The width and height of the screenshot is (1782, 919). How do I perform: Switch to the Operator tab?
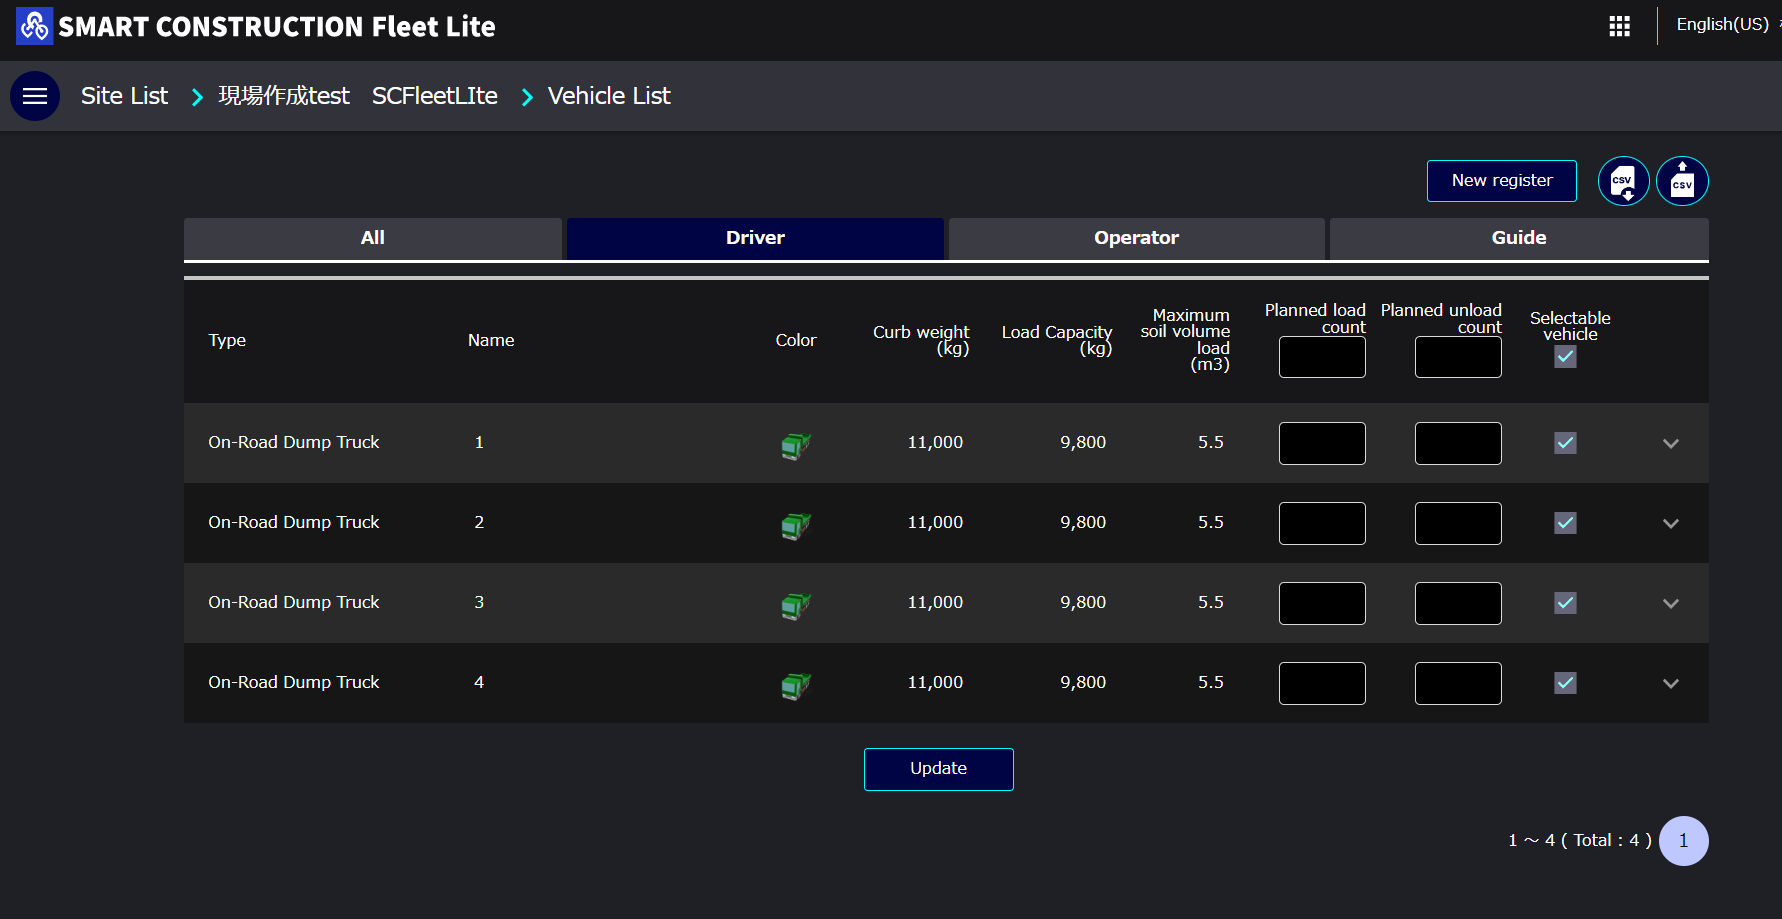(x=1137, y=238)
